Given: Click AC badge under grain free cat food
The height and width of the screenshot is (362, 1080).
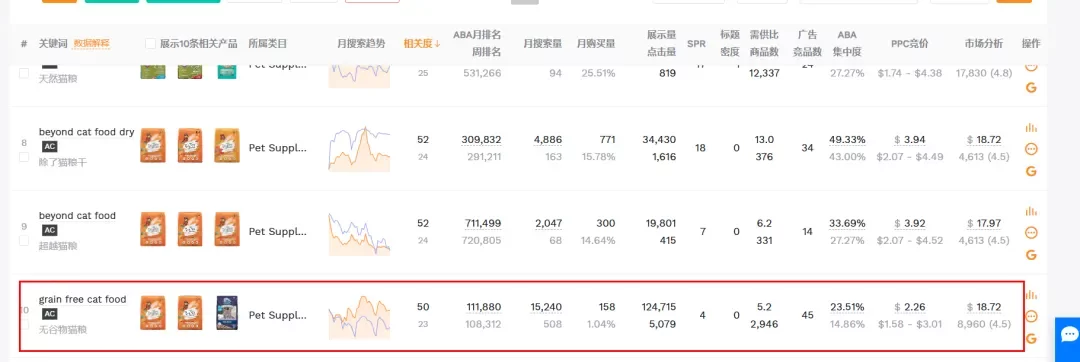Looking at the screenshot, I should pos(50,314).
